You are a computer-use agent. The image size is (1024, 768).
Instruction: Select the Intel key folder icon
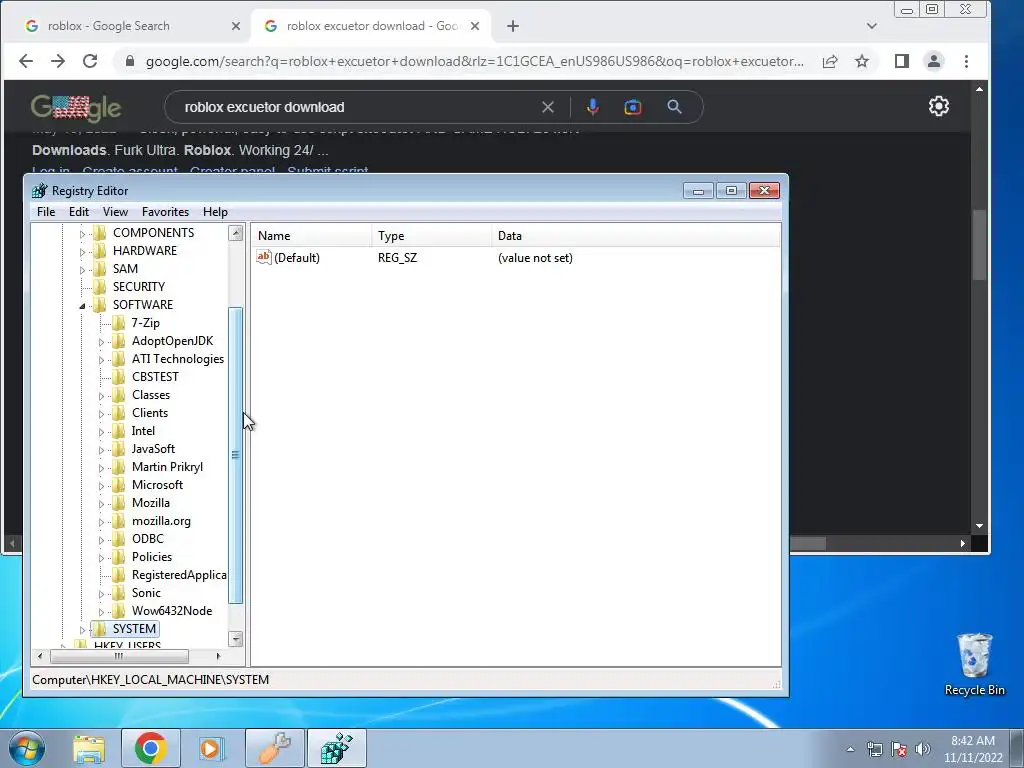119,431
